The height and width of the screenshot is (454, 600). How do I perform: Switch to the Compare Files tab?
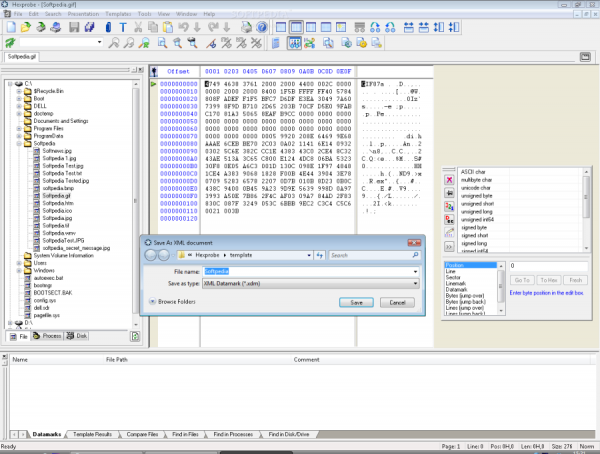coord(140,435)
